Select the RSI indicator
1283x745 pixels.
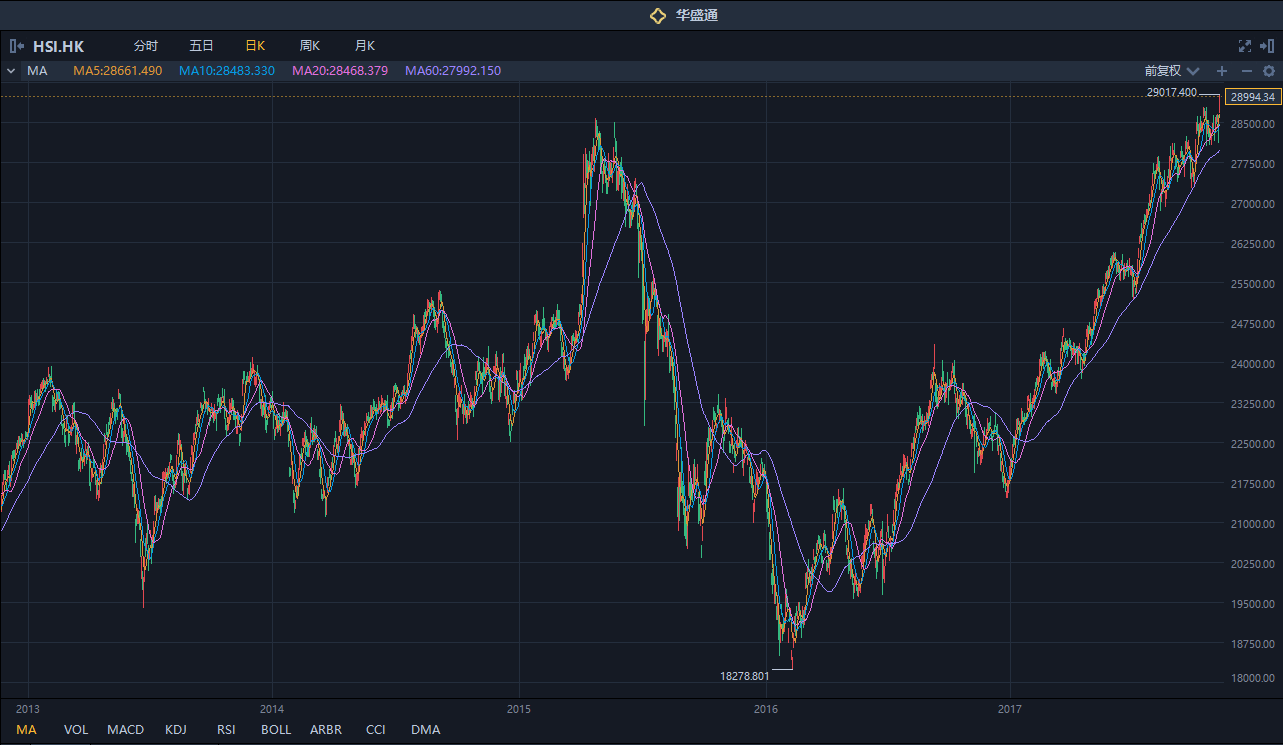(226, 730)
